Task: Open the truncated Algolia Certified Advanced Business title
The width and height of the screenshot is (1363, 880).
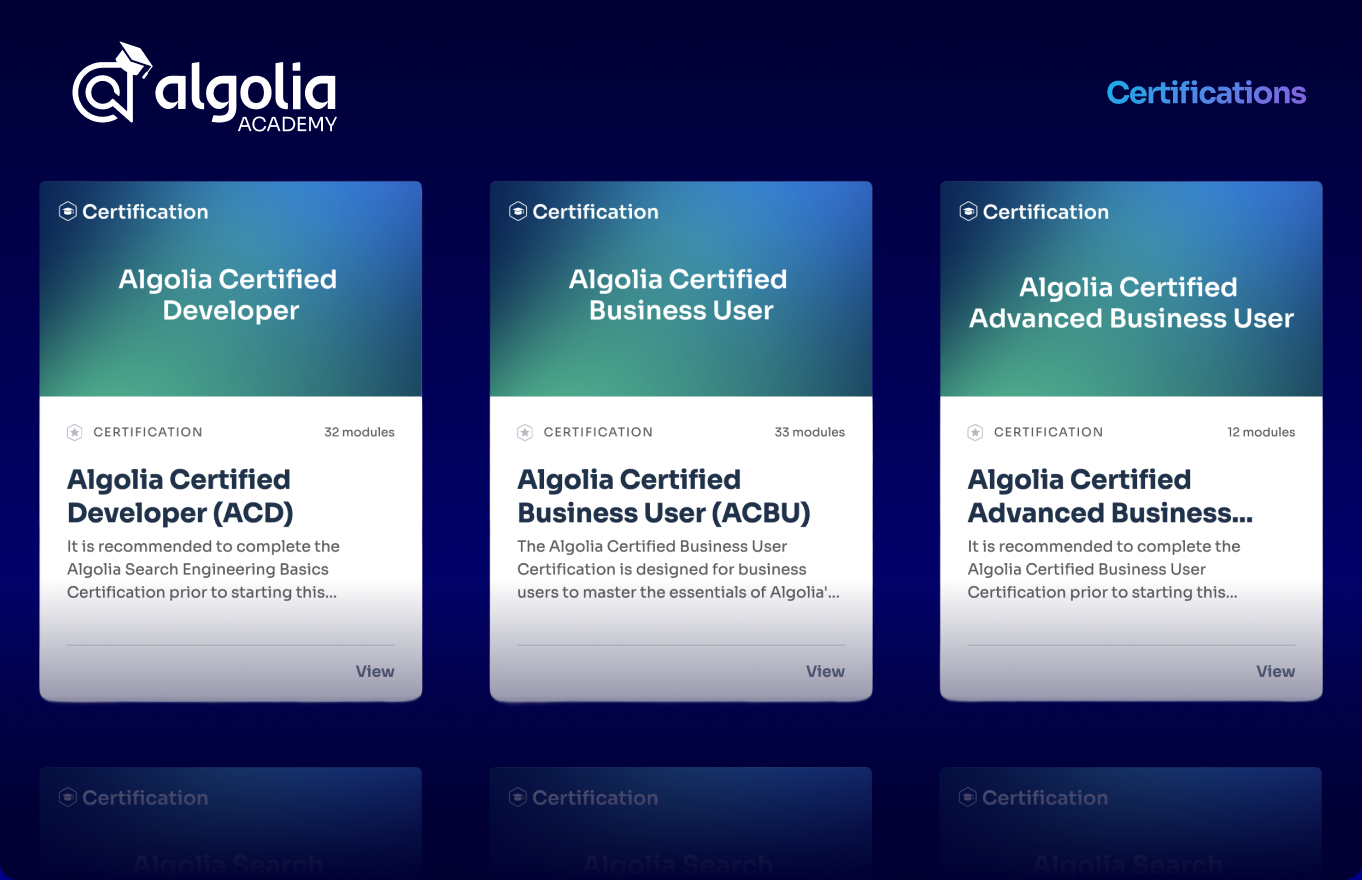Action: pyautogui.click(x=1110, y=496)
